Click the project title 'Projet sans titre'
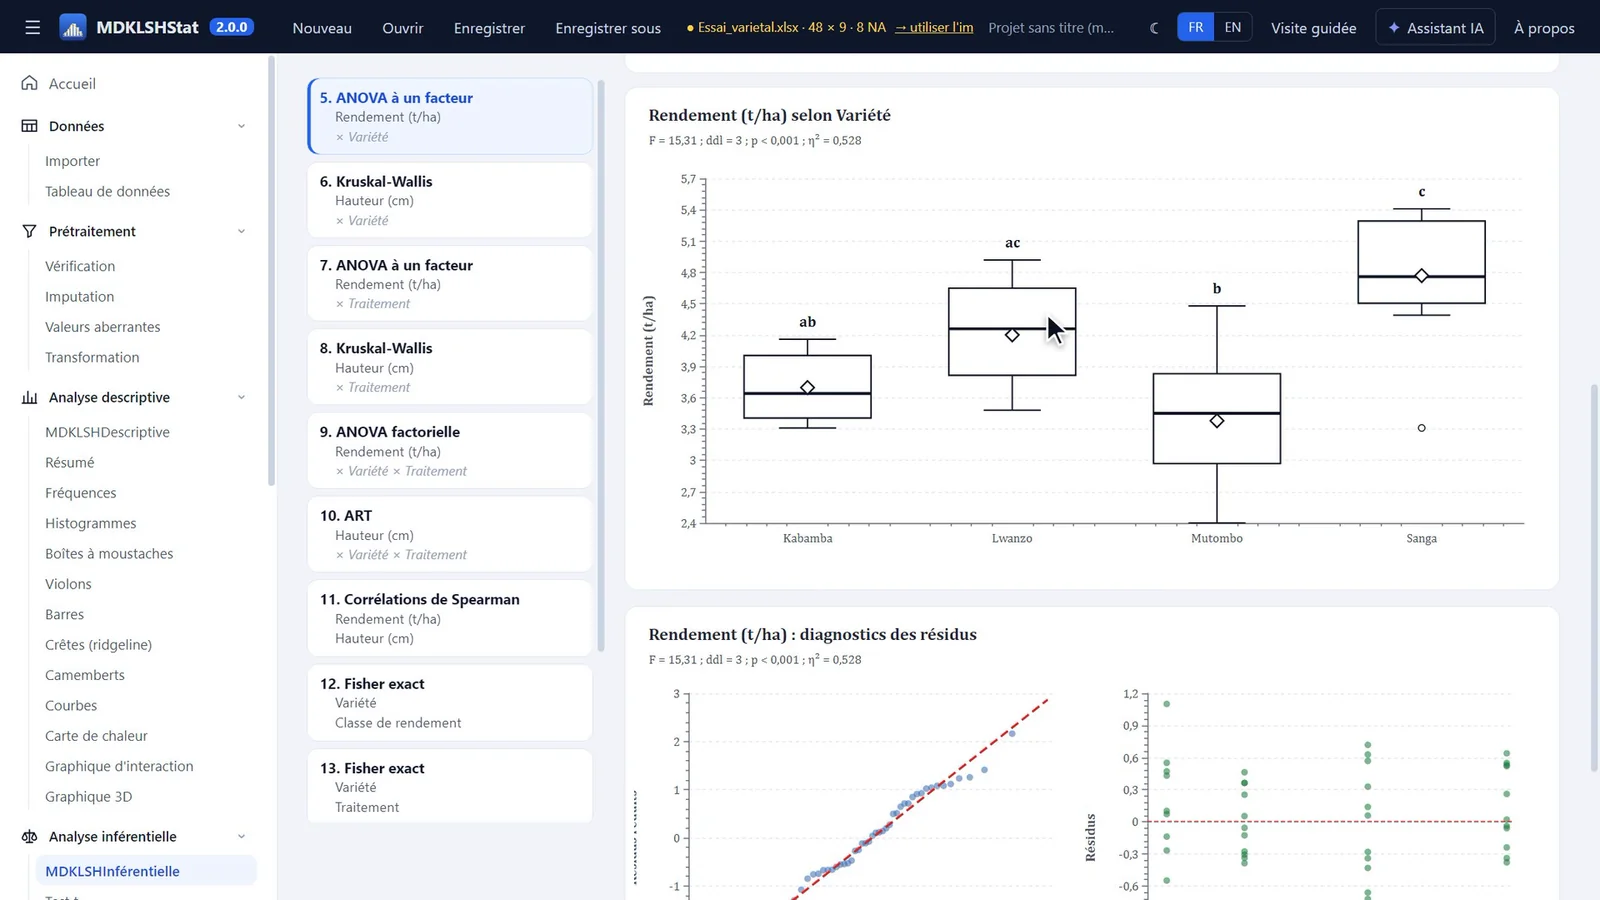Screen dimensions: 1600x900 click(x=1051, y=27)
